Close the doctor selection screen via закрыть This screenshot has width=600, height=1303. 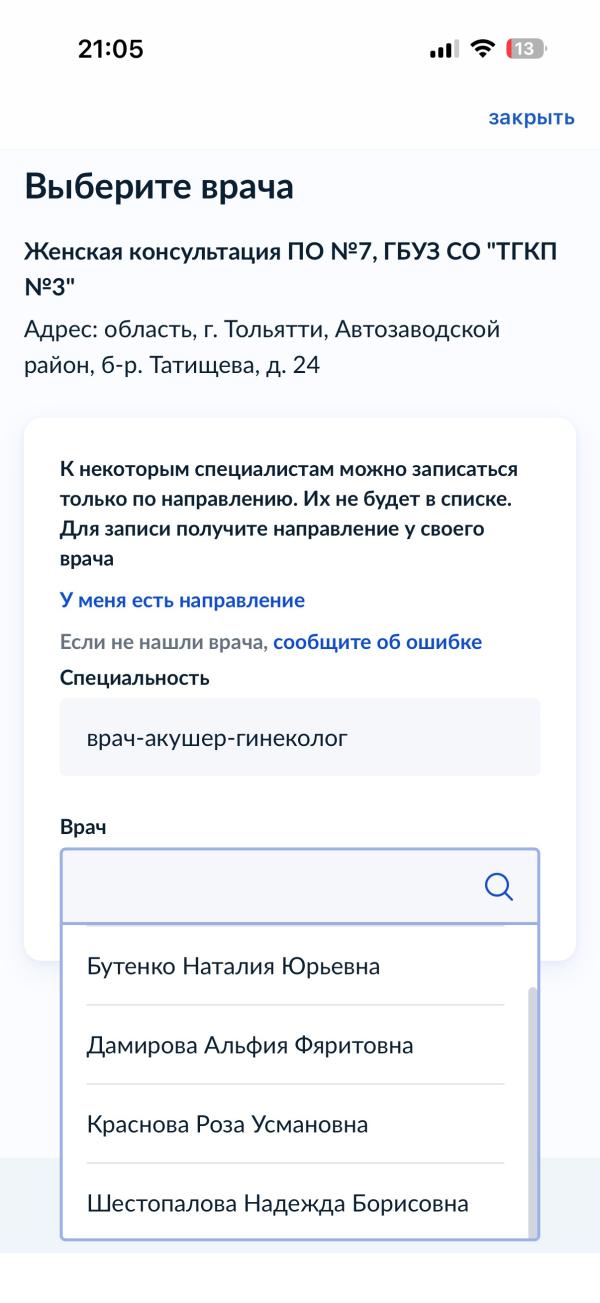click(531, 118)
